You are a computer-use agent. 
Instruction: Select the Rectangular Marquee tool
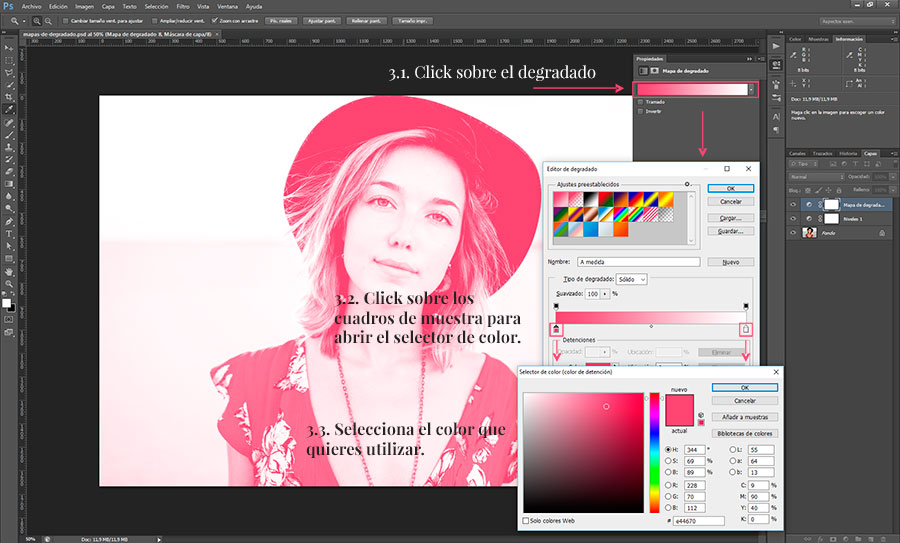[x=9, y=59]
